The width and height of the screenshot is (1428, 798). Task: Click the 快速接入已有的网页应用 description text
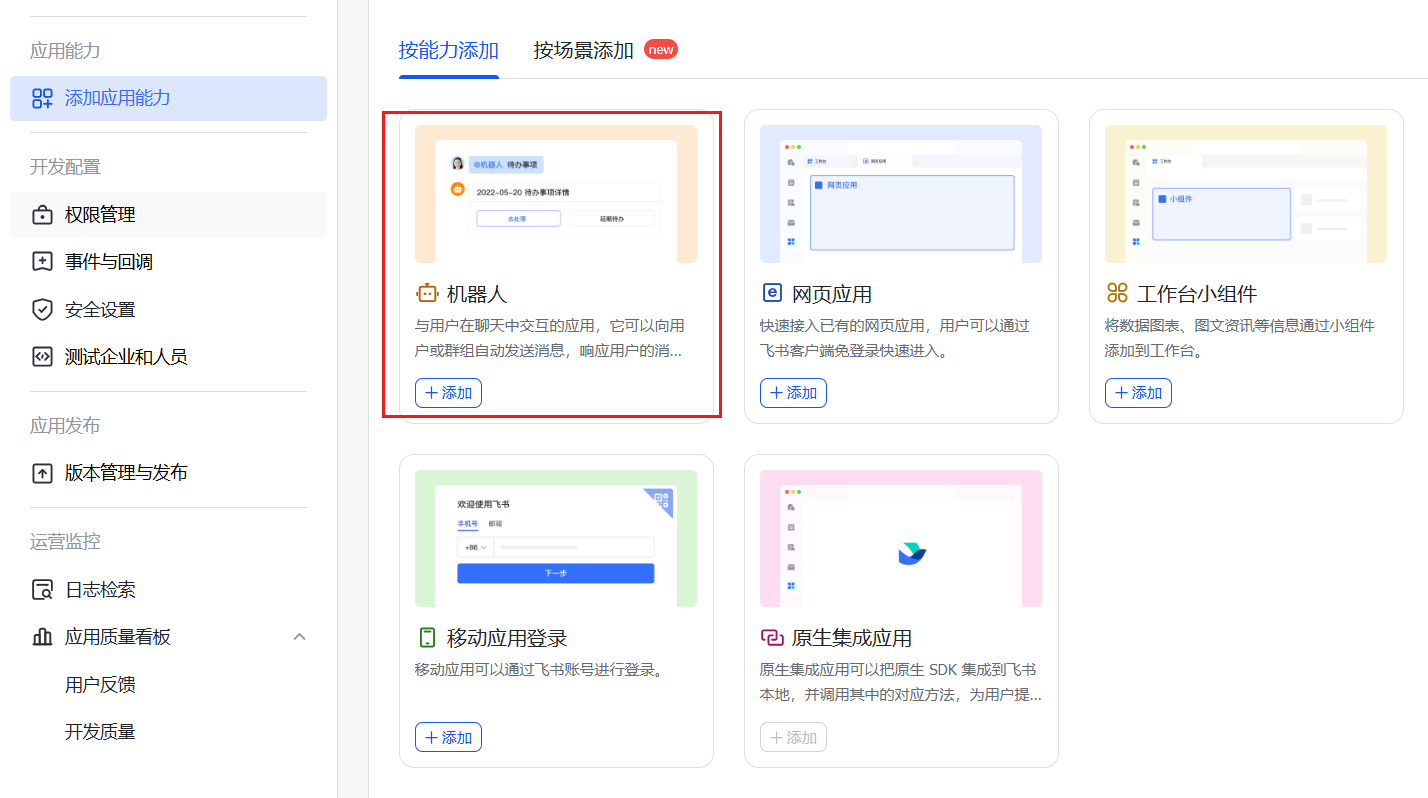pos(895,338)
